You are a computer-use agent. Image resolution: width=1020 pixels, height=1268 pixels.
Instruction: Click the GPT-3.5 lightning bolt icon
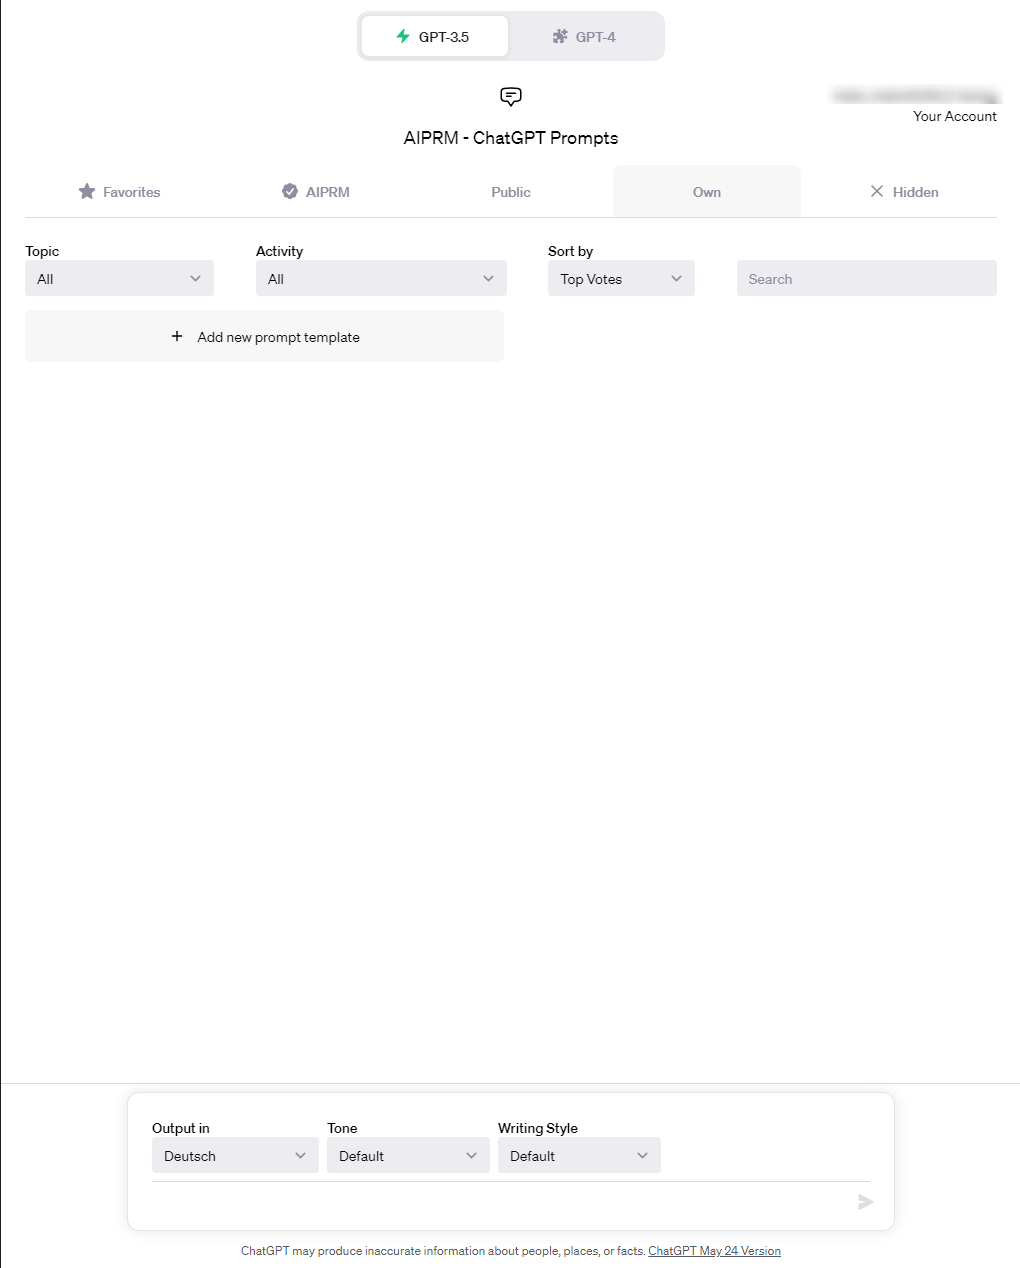tap(403, 36)
